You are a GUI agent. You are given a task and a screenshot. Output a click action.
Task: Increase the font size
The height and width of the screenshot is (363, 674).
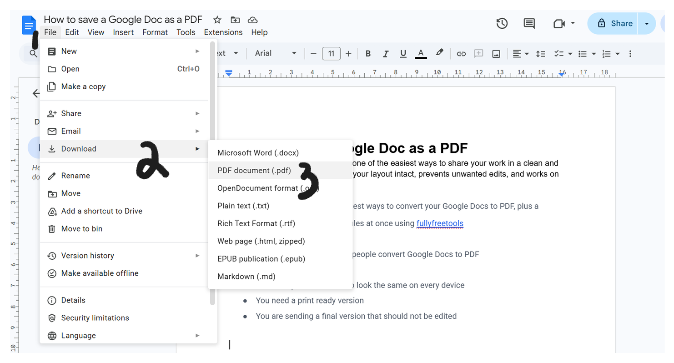pyautogui.click(x=348, y=54)
